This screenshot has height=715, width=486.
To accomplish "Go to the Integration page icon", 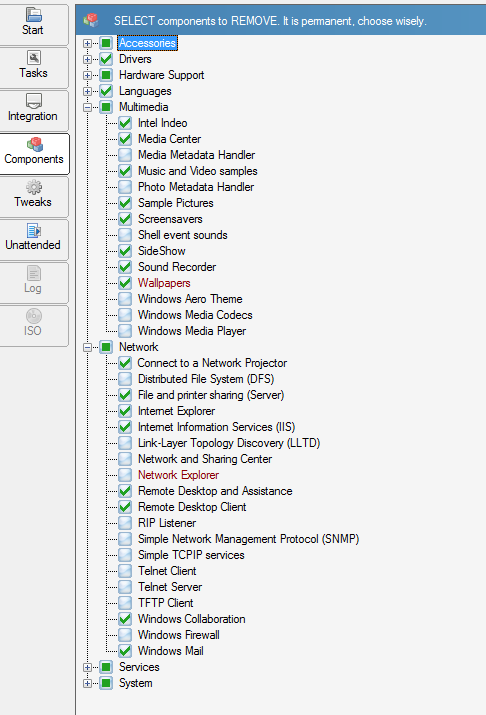I will 34,101.
